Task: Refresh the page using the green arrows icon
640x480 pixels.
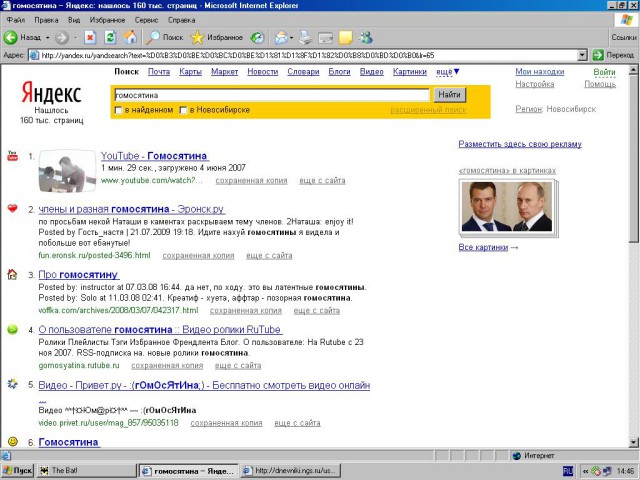Action: click(x=110, y=38)
